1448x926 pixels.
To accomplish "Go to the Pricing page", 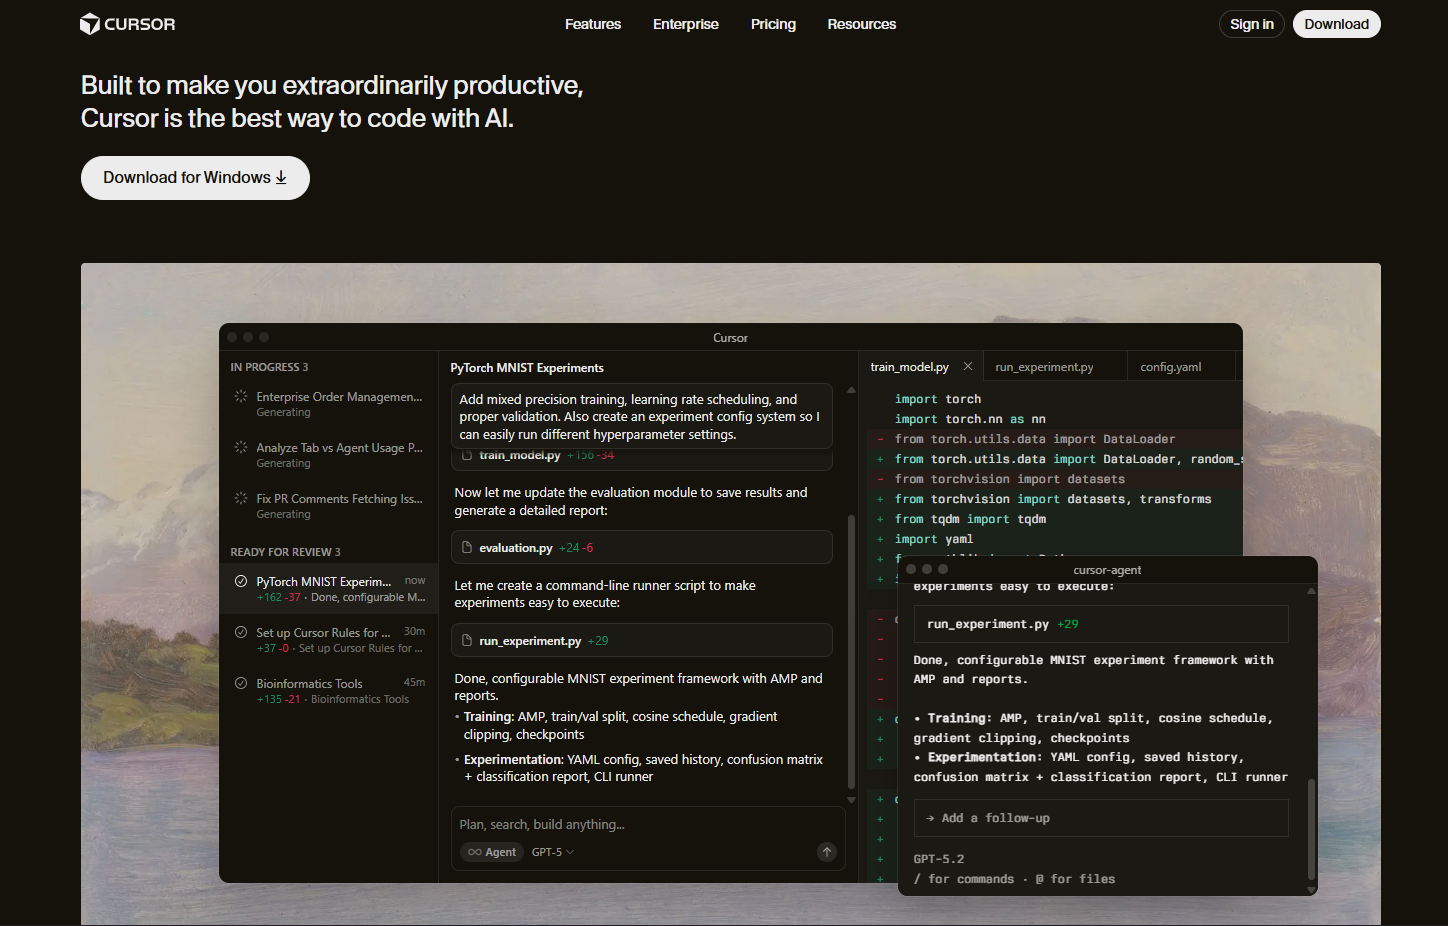I will tap(773, 24).
